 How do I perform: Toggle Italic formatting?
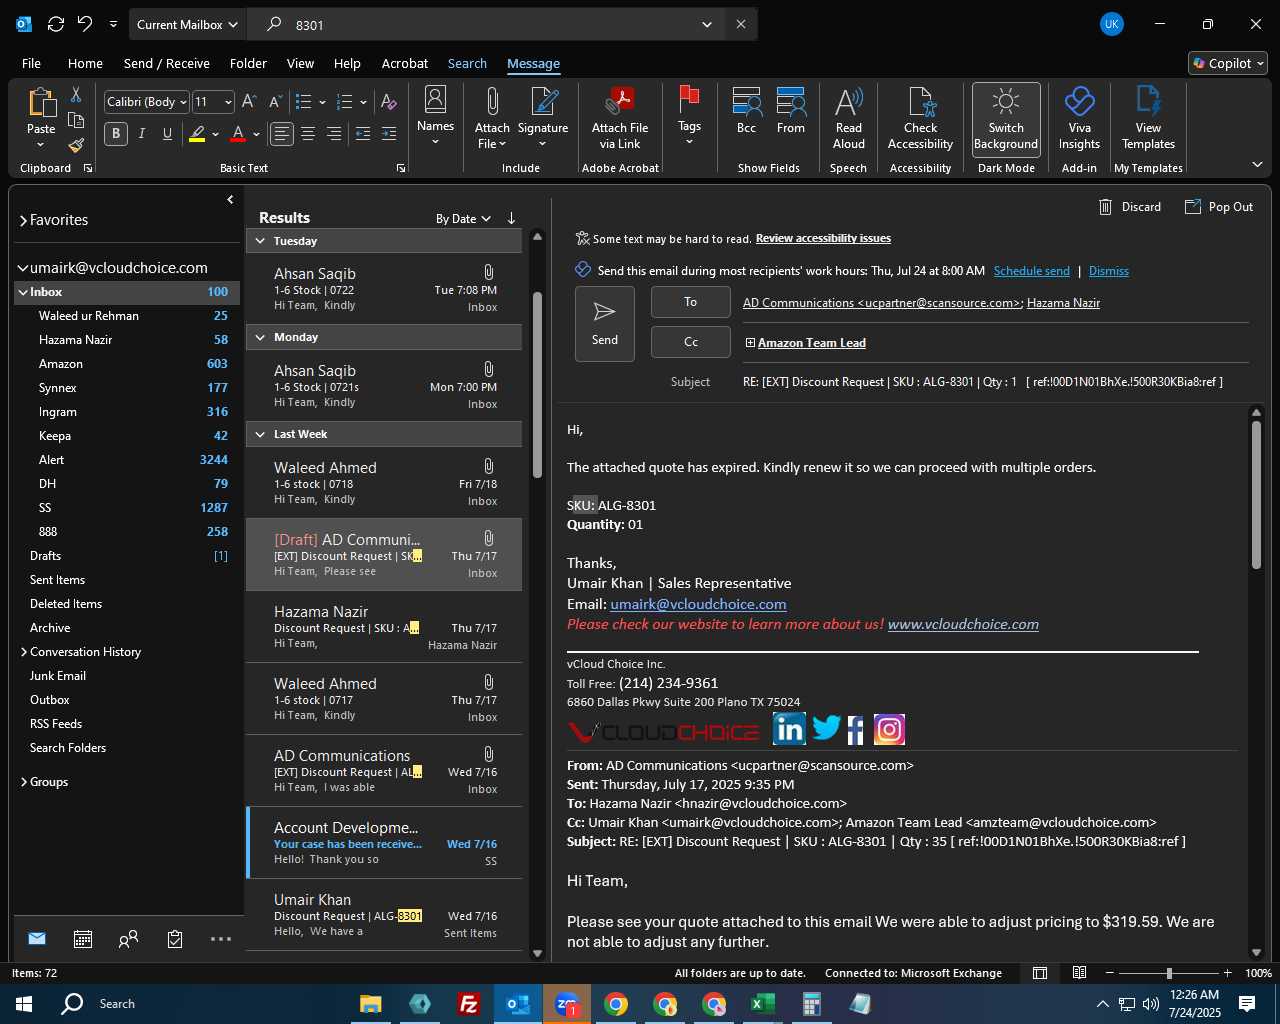pyautogui.click(x=142, y=134)
